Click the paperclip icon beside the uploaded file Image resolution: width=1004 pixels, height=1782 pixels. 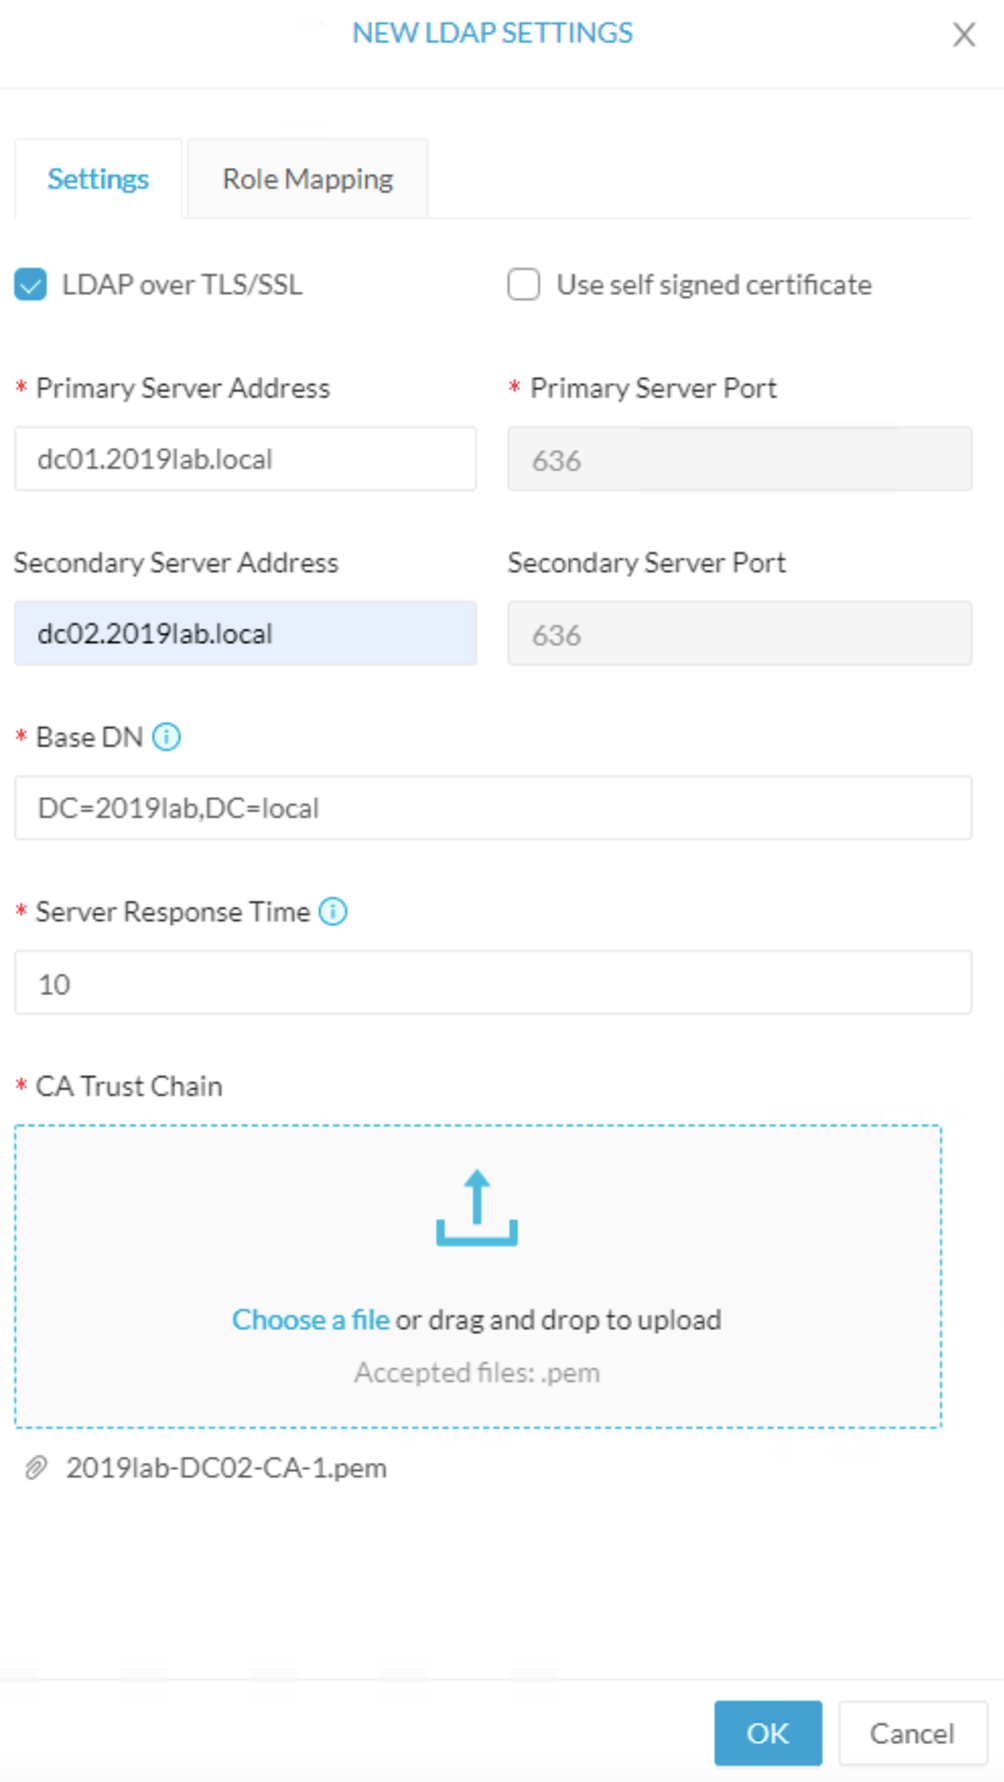[x=36, y=1468]
